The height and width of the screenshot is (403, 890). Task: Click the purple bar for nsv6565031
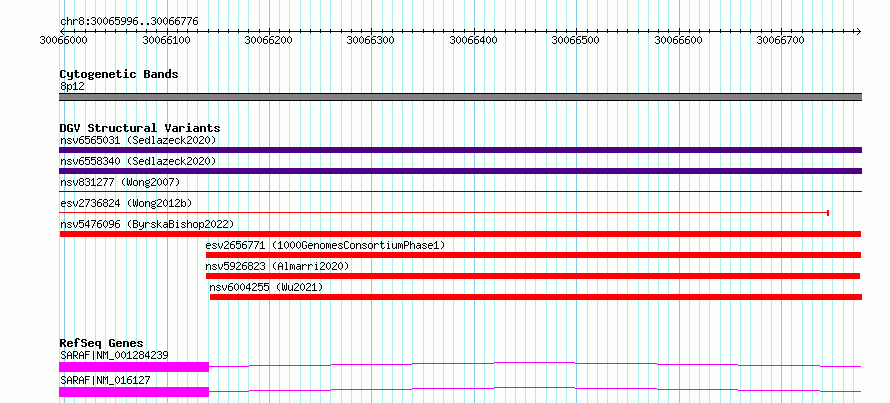pyautogui.click(x=460, y=150)
